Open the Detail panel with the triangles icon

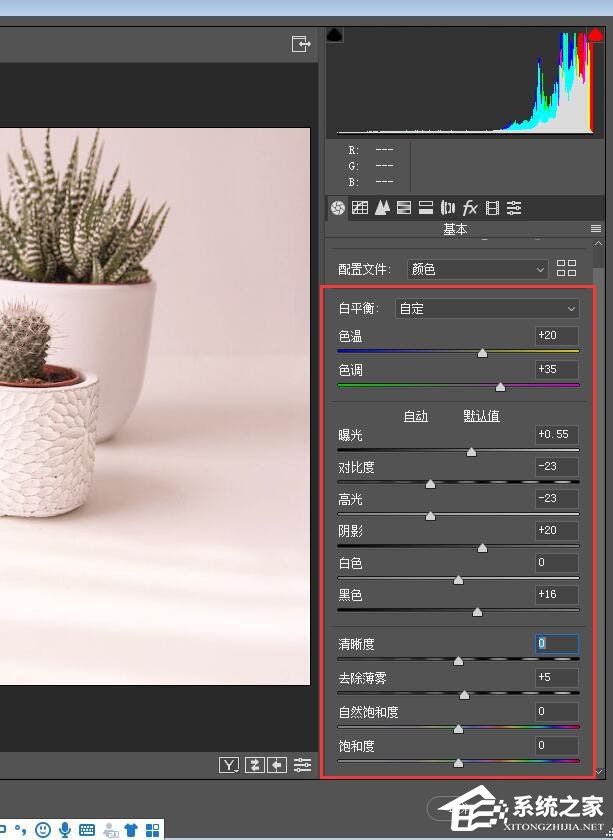382,208
